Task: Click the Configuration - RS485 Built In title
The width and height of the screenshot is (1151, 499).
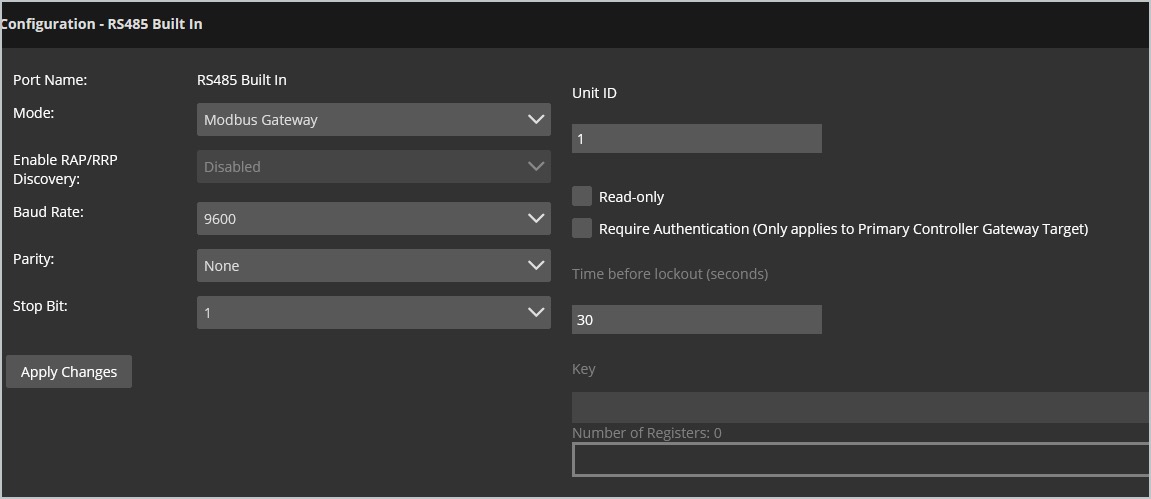Action: point(101,24)
